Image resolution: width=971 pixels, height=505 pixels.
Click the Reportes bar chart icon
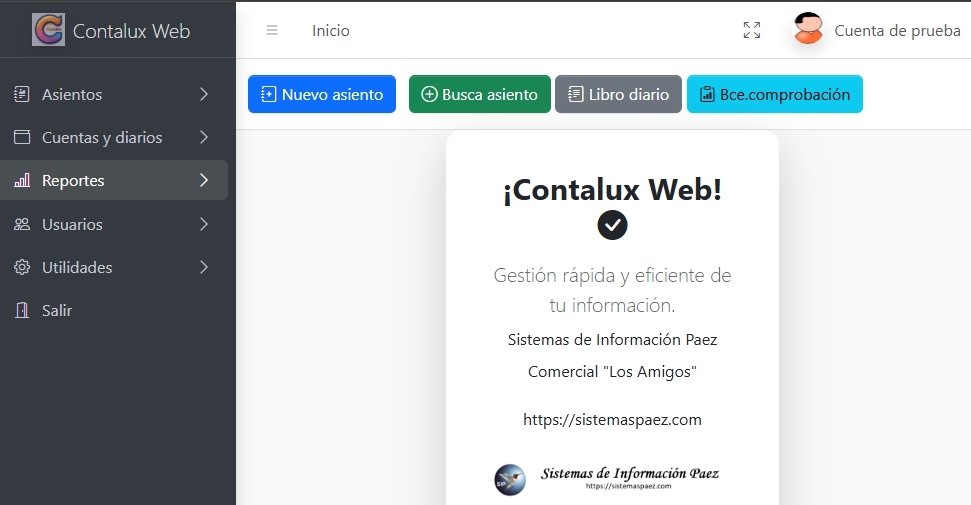tap(22, 181)
